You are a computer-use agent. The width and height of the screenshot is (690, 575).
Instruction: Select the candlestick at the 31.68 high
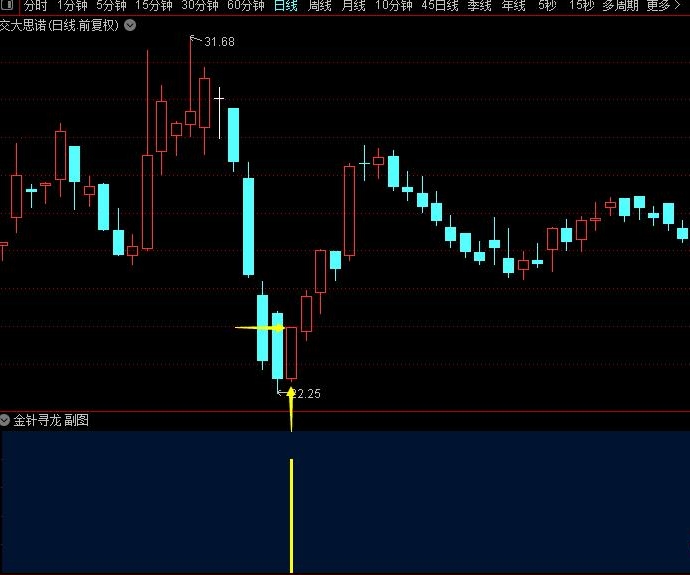pos(191,118)
